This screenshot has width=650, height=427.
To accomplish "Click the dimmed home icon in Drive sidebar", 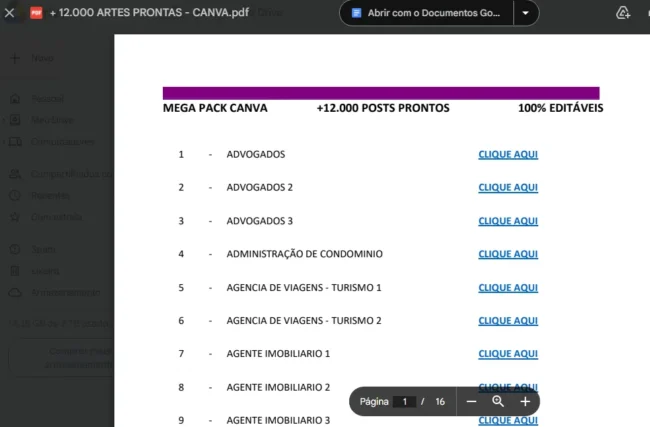I will 15,99.
